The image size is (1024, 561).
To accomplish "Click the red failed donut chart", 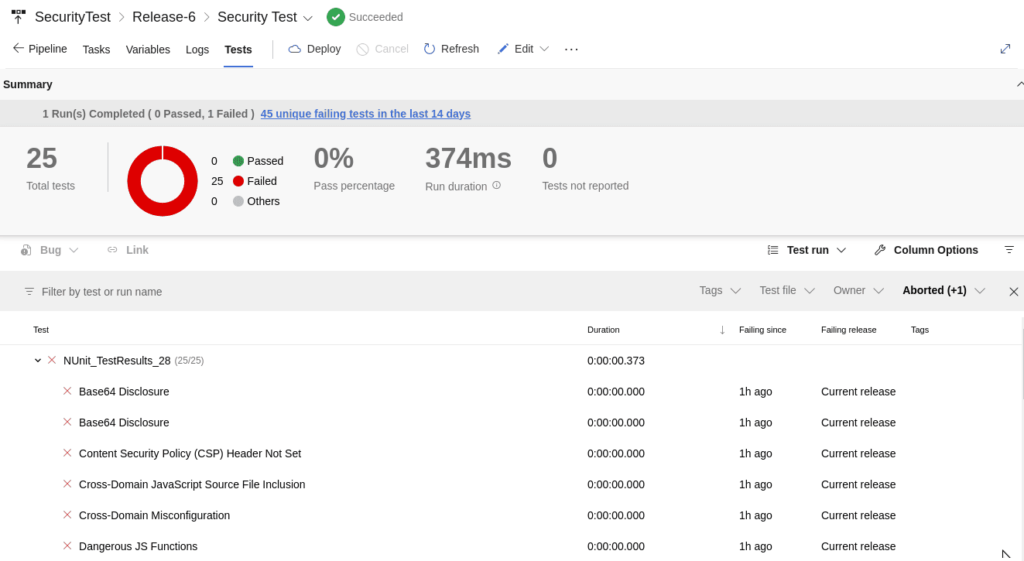I will (163, 181).
